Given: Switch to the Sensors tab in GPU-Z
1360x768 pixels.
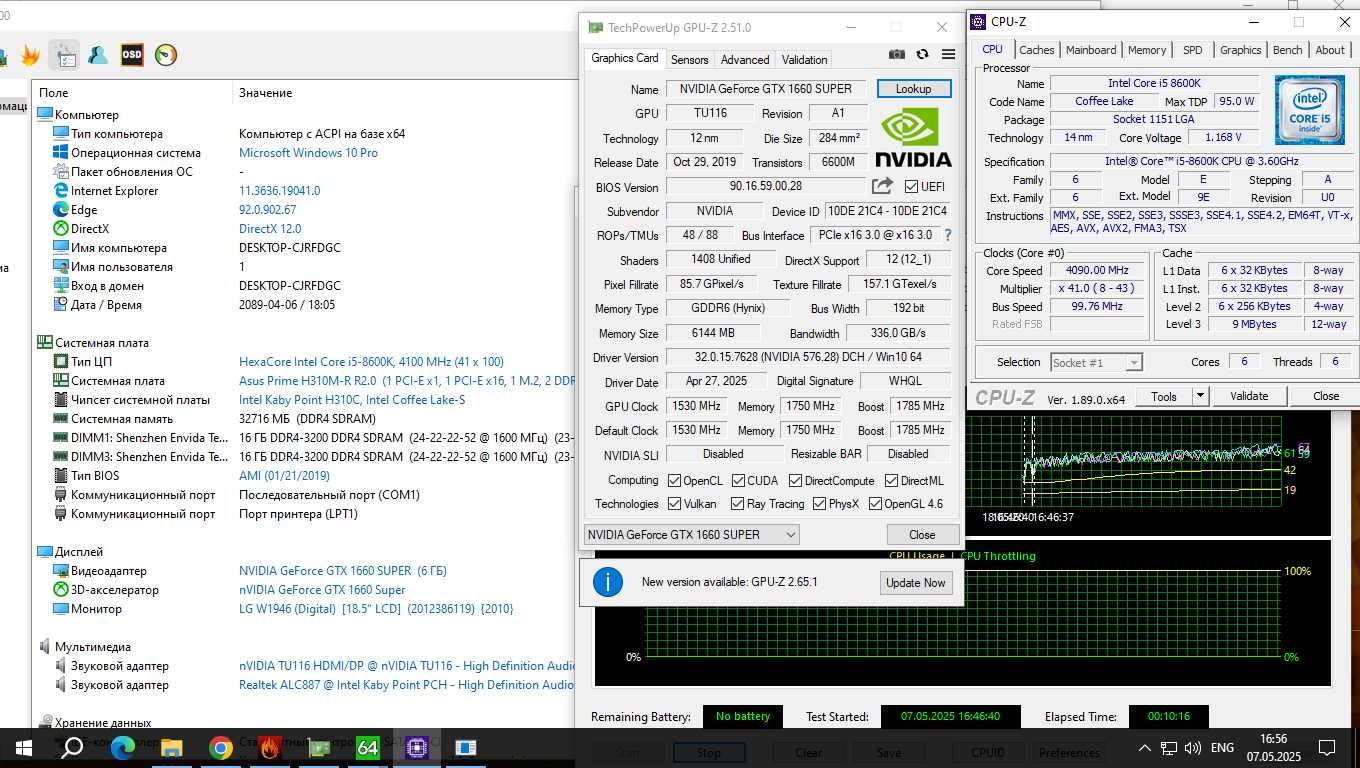Looking at the screenshot, I should pyautogui.click(x=689, y=60).
